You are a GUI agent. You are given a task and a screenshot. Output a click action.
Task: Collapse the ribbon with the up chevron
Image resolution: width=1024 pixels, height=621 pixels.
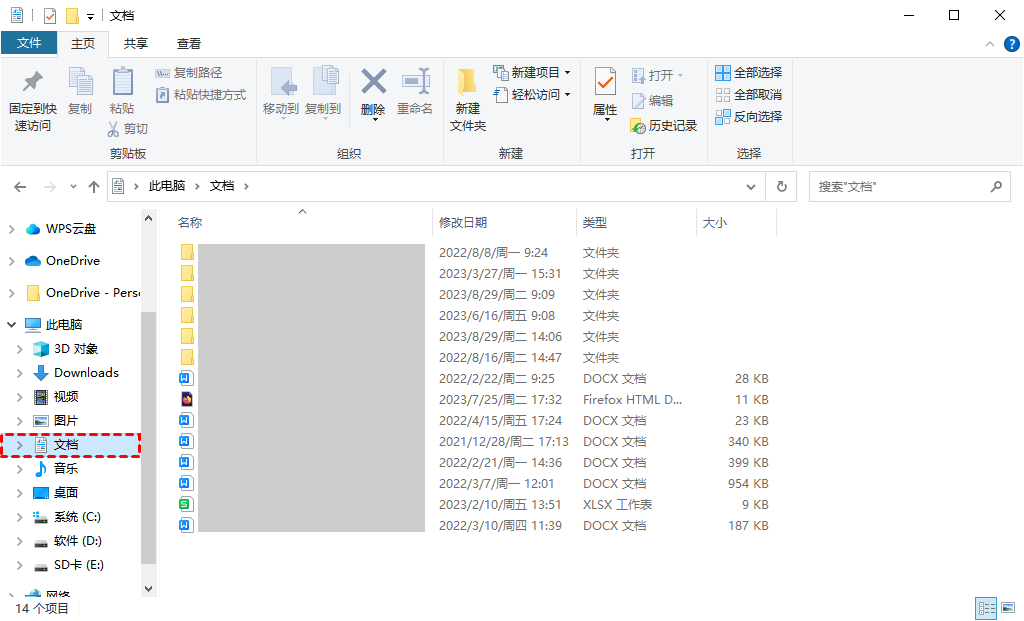point(990,44)
